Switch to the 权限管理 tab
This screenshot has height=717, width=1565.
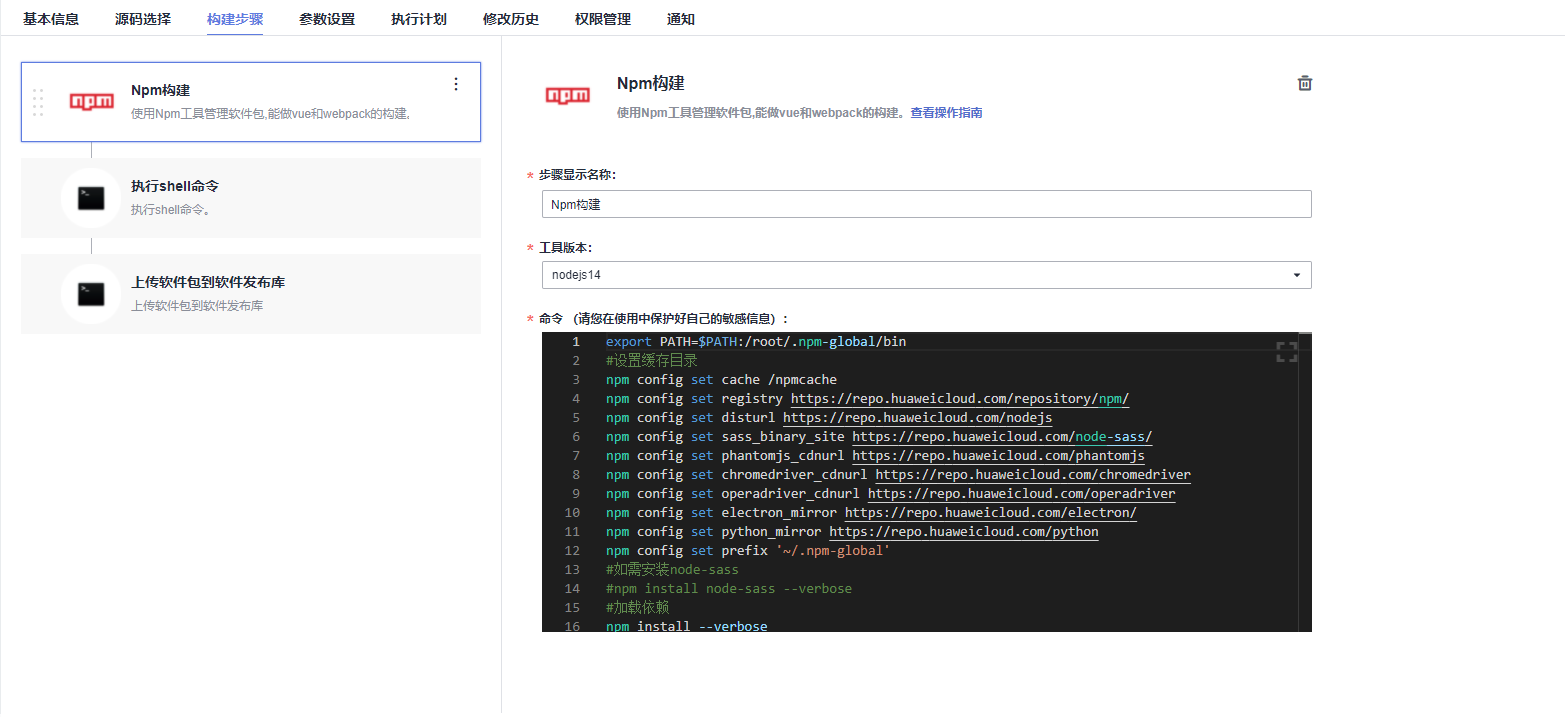603,19
